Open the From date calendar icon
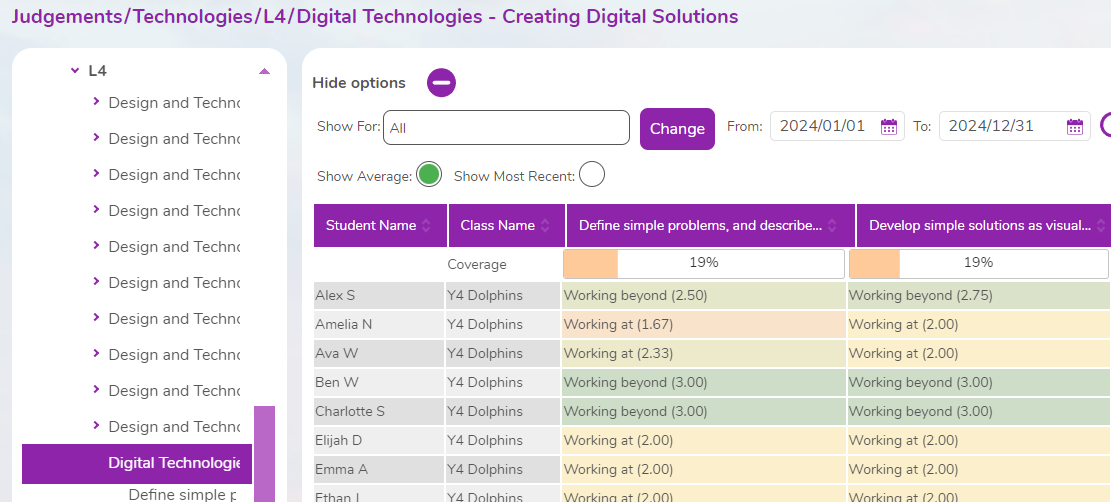This screenshot has height=502, width=1111. point(888,127)
